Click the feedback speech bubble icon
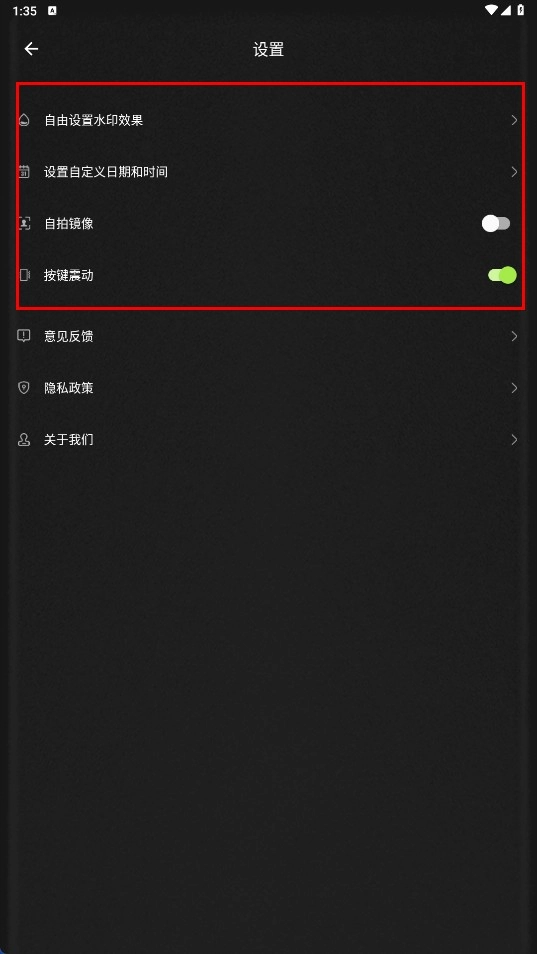The width and height of the screenshot is (537, 954). tap(24, 336)
